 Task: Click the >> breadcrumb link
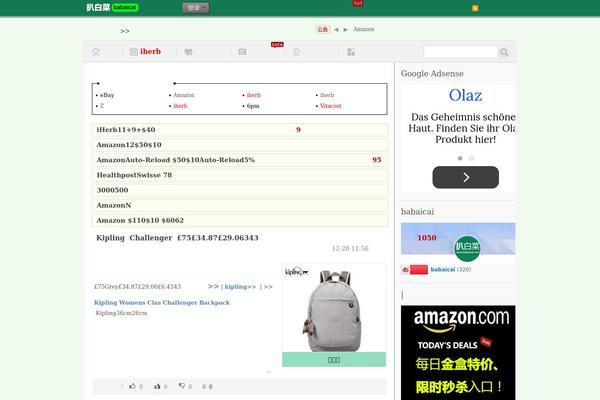(125, 31)
